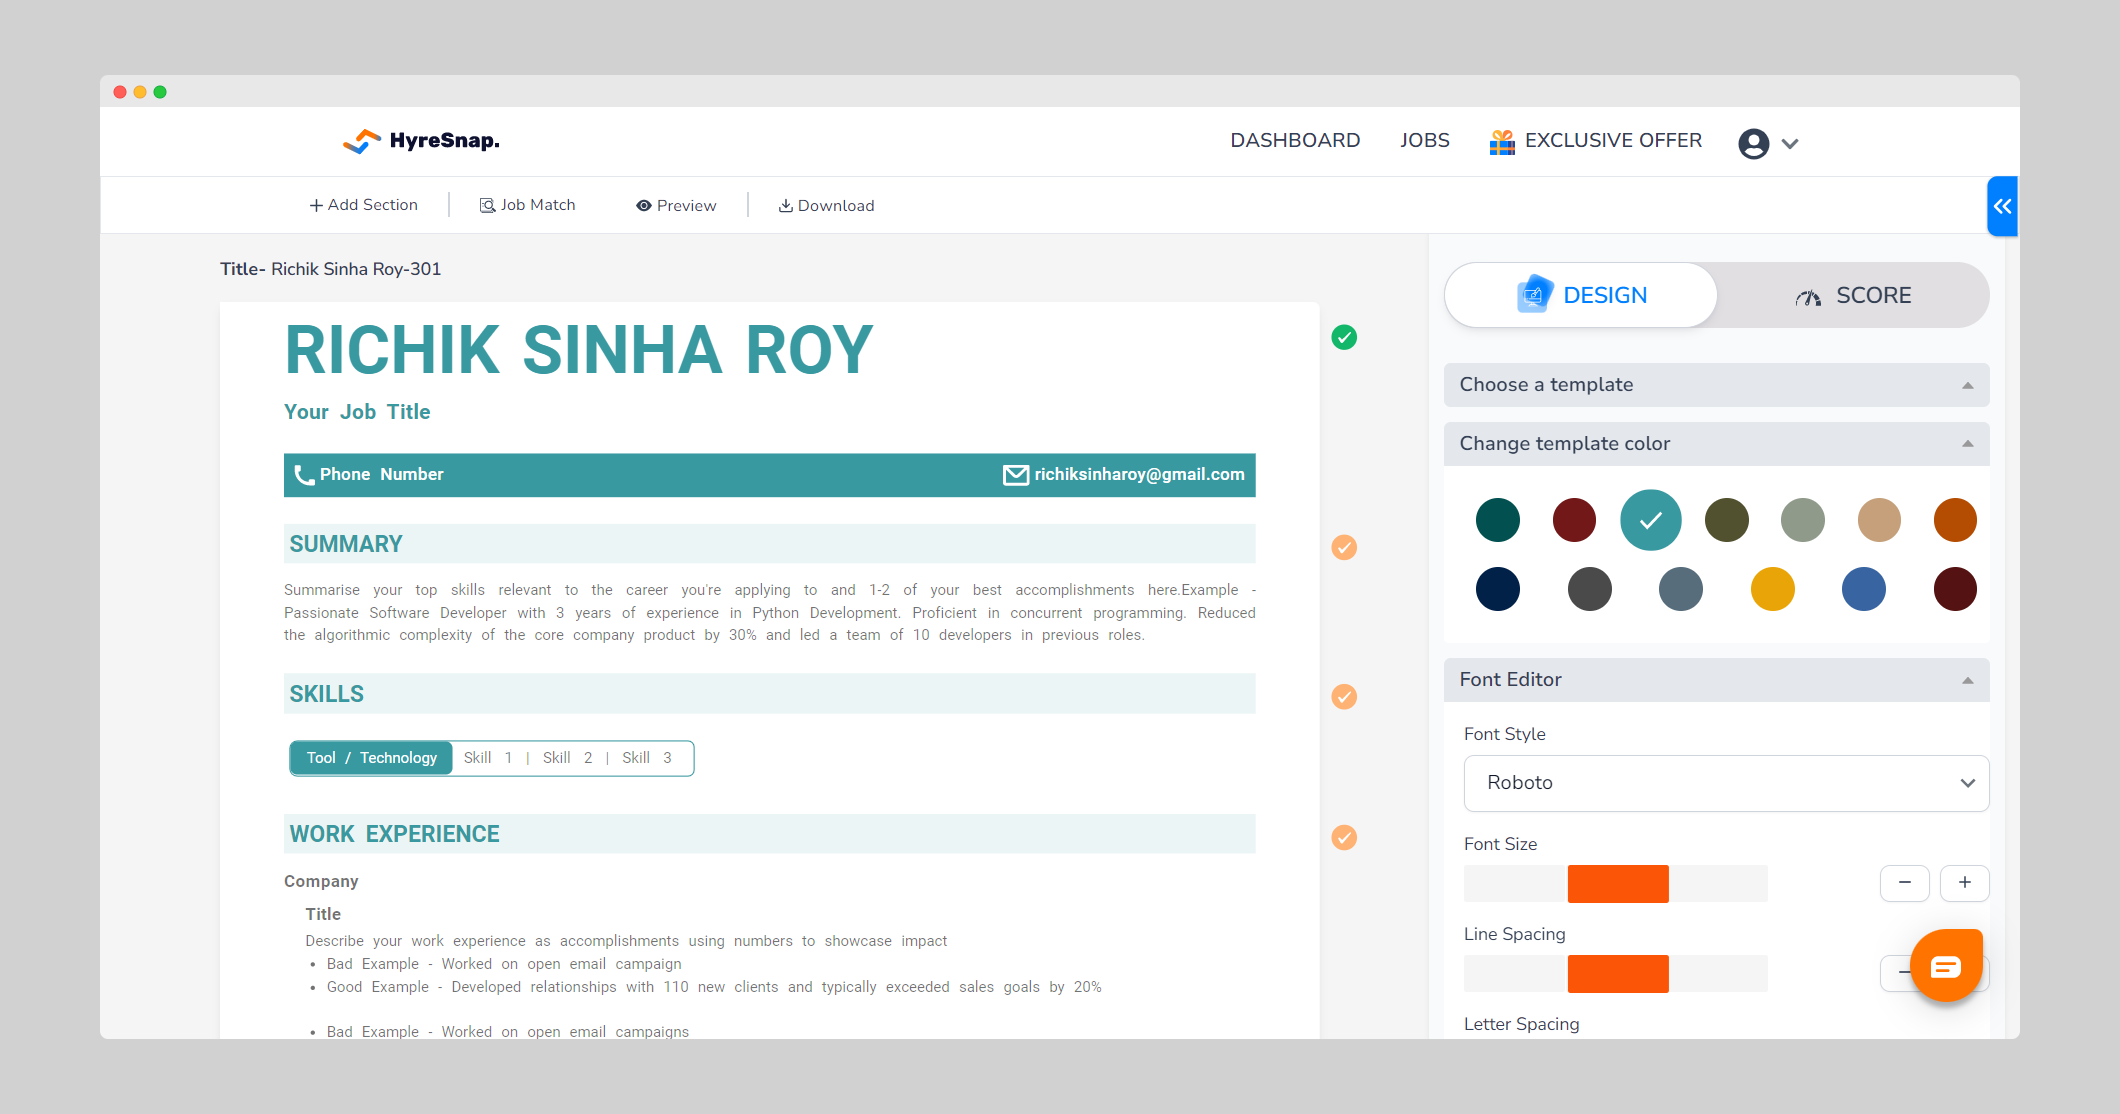
Task: Click the envelope email icon
Action: (x=1015, y=475)
